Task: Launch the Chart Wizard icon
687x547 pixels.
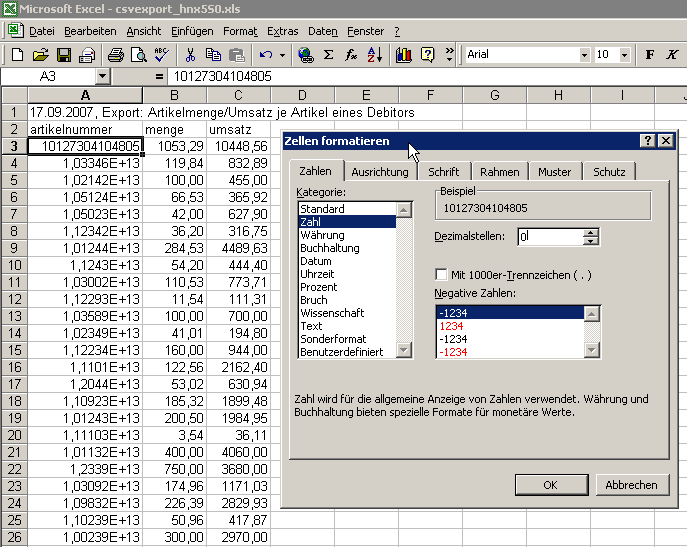Action: click(x=404, y=55)
